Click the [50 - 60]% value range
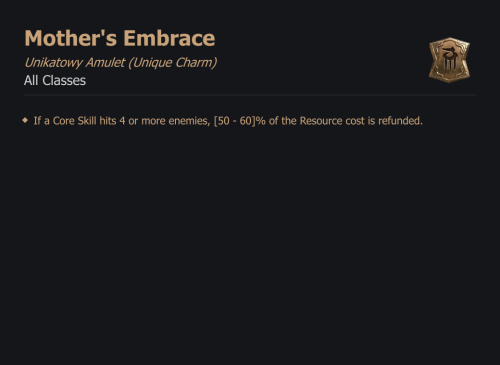Viewport: 500px width, 365px height. click(240, 121)
